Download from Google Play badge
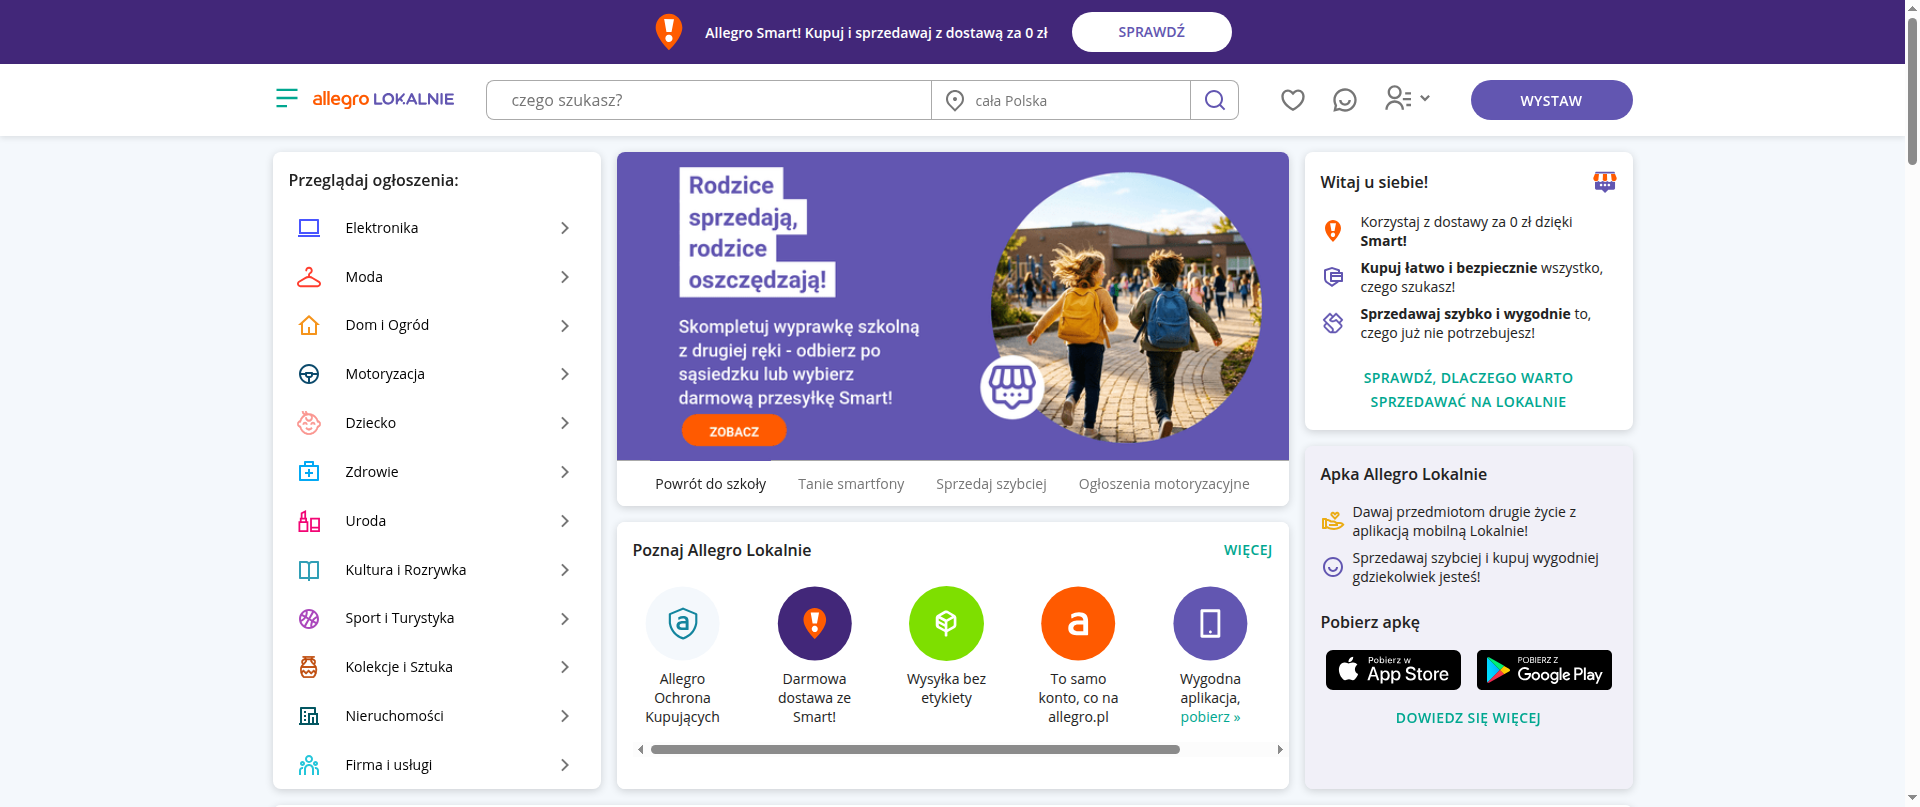The width and height of the screenshot is (1920, 807). point(1544,670)
